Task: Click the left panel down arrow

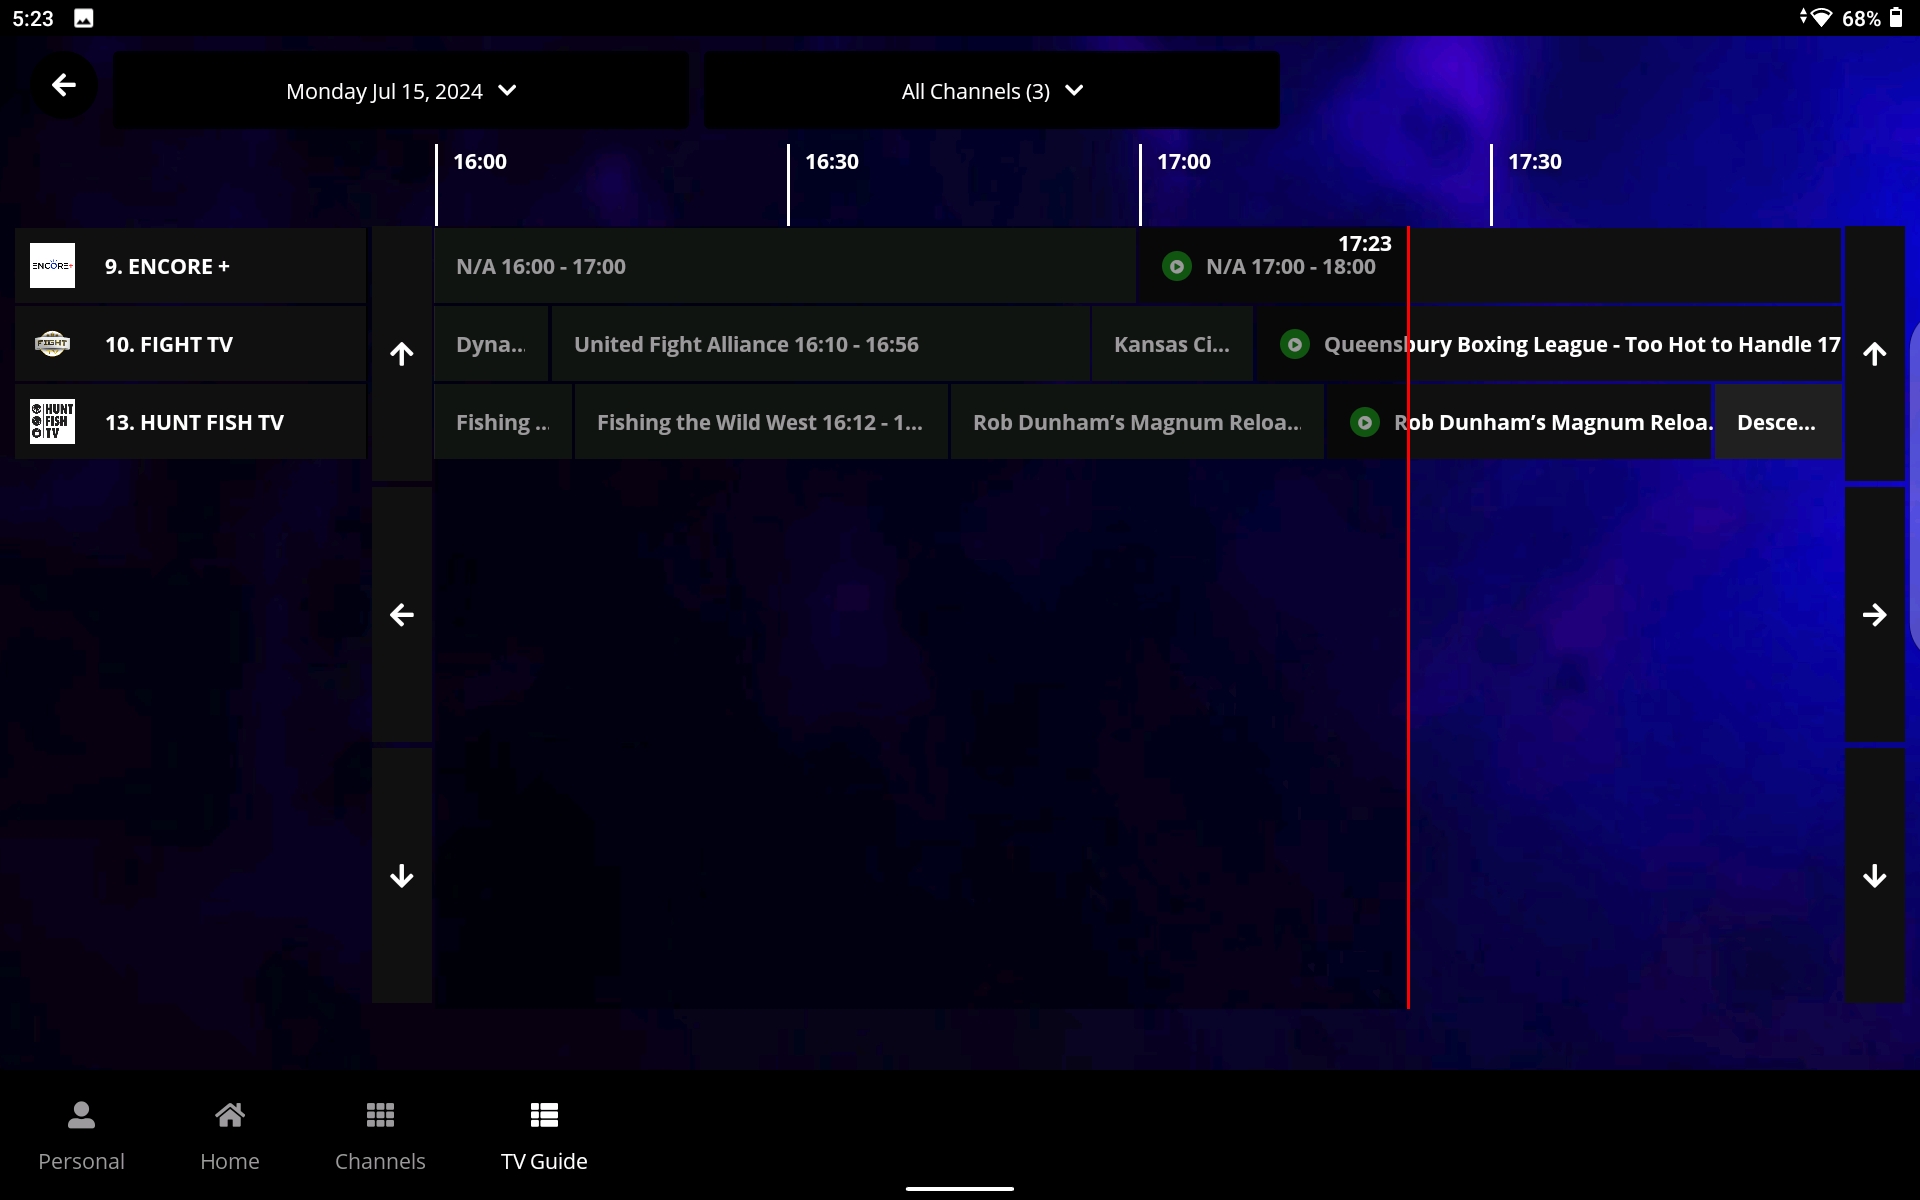Action: tap(402, 876)
